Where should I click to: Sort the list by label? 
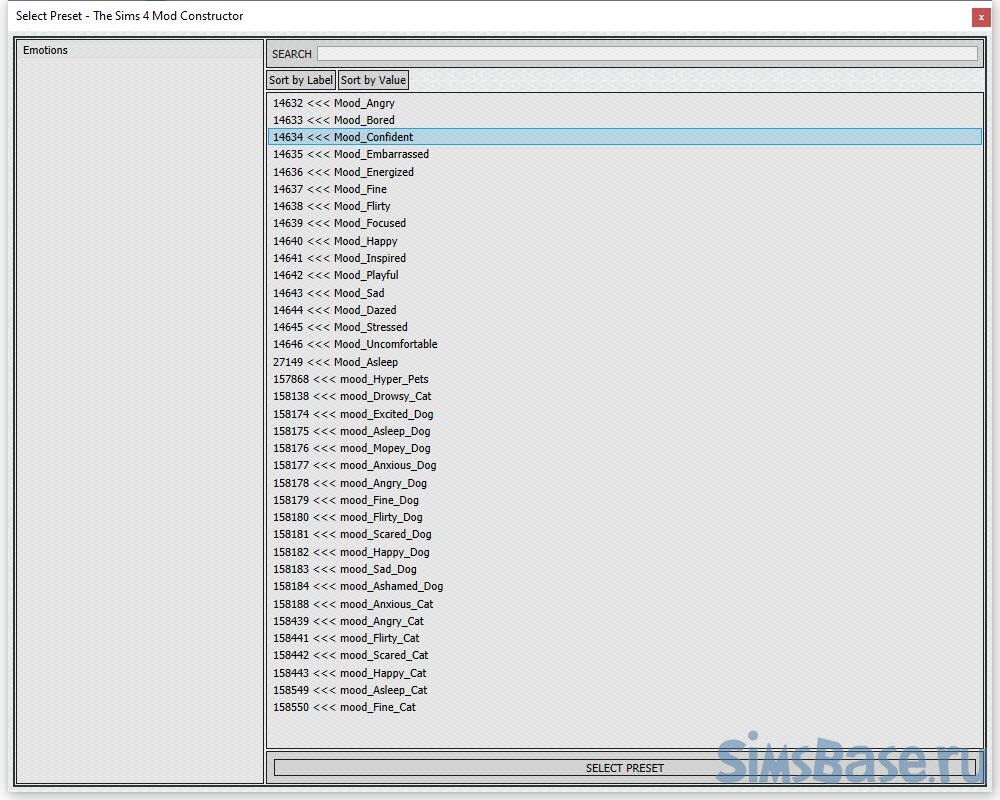point(301,80)
